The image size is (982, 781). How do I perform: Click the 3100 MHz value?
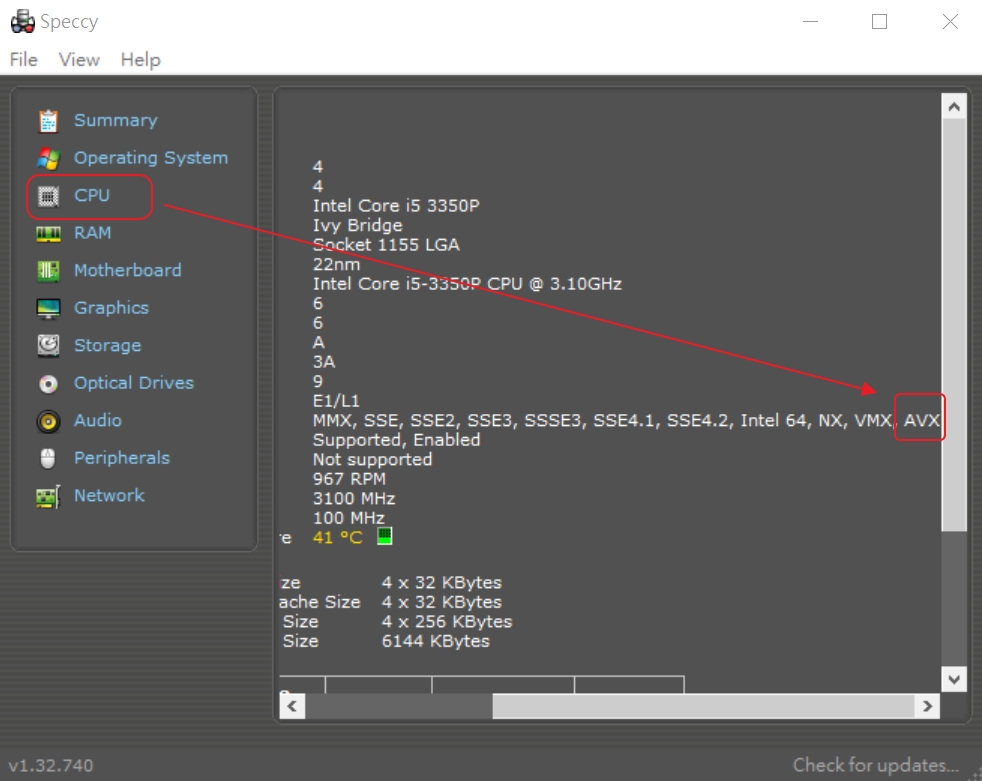(354, 499)
